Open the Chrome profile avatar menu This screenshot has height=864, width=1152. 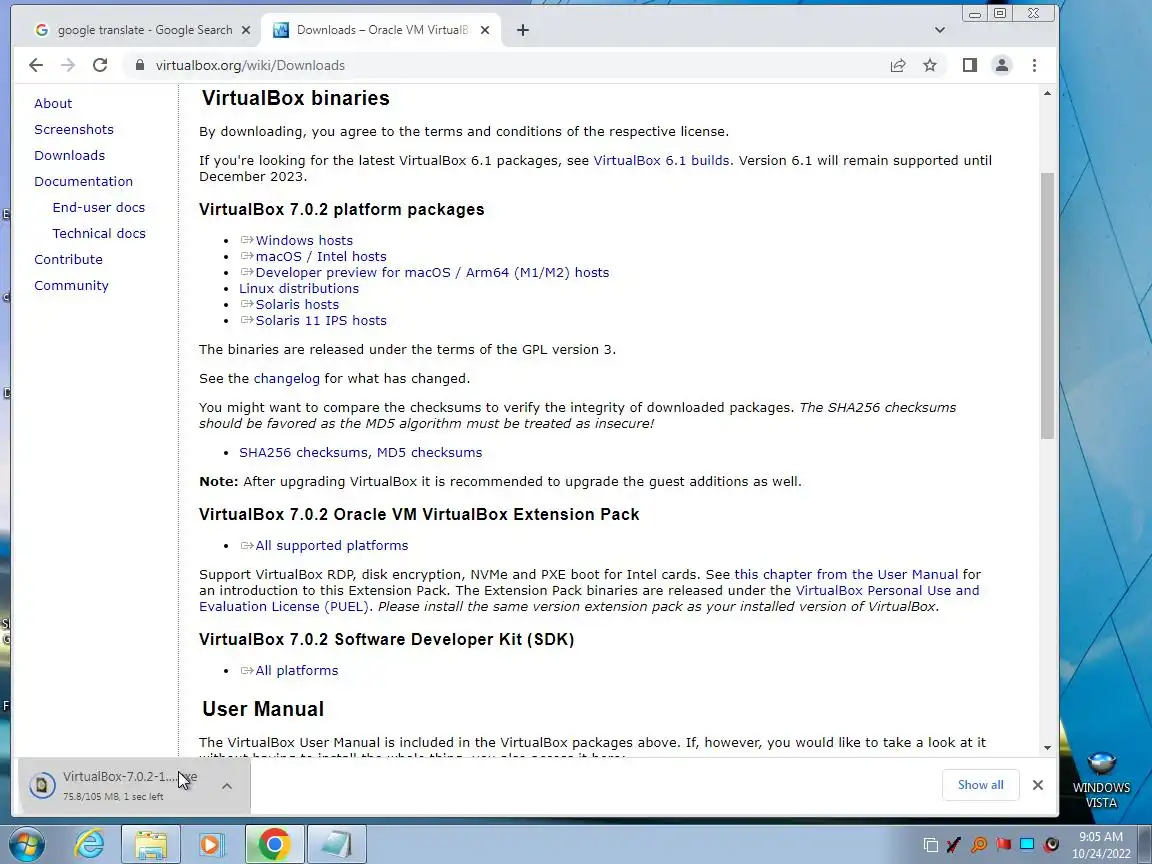point(1001,65)
